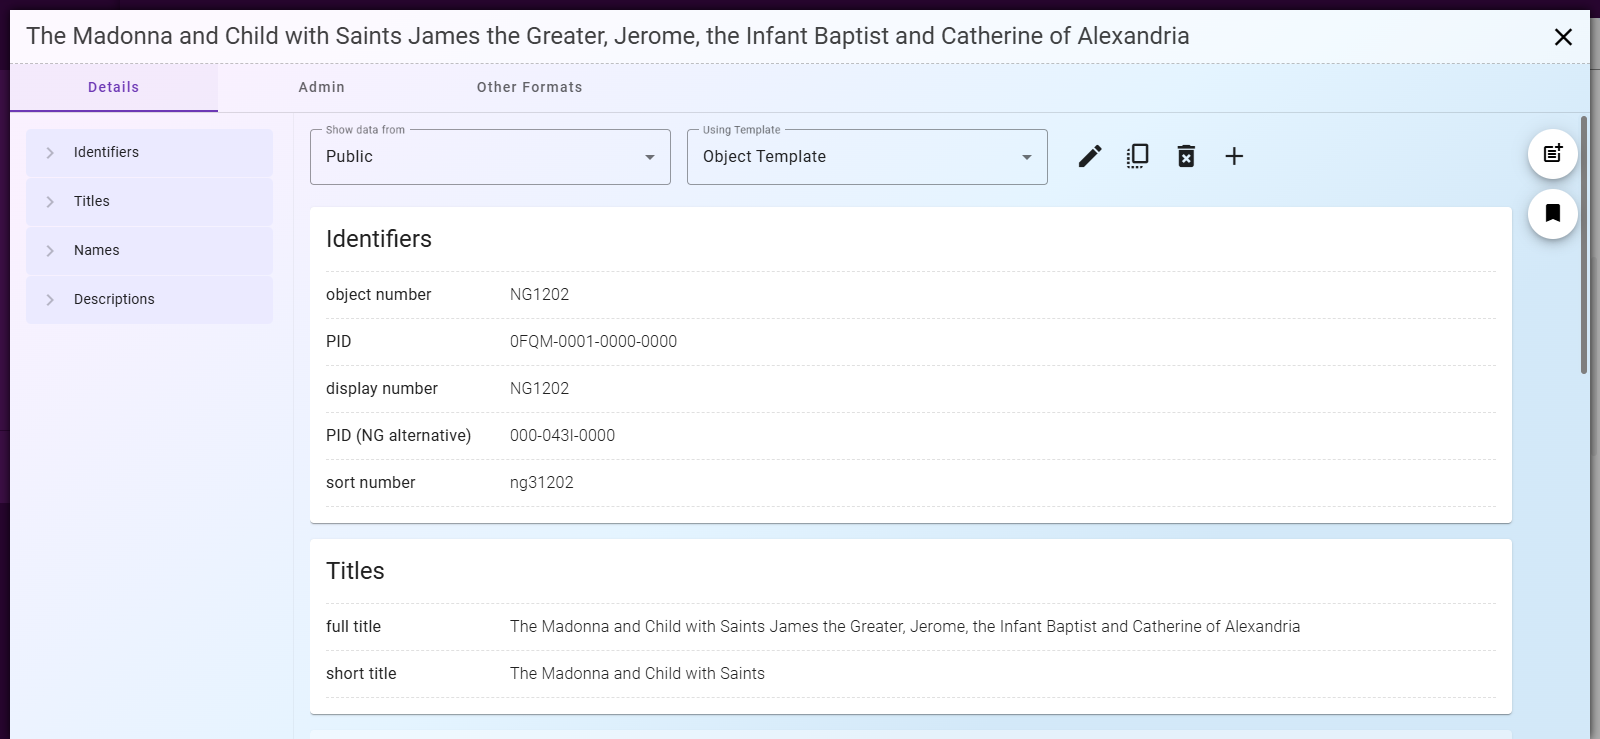1600x739 pixels.
Task: Open the Using Template dropdown
Action: tap(867, 157)
